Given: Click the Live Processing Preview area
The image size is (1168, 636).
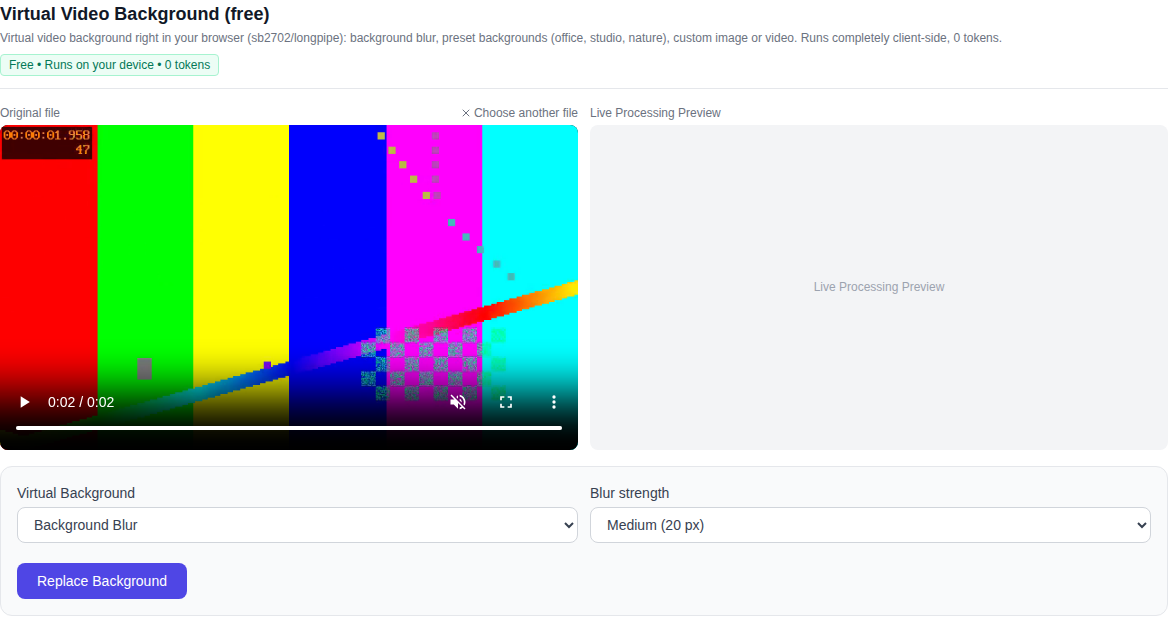Looking at the screenshot, I should (879, 287).
